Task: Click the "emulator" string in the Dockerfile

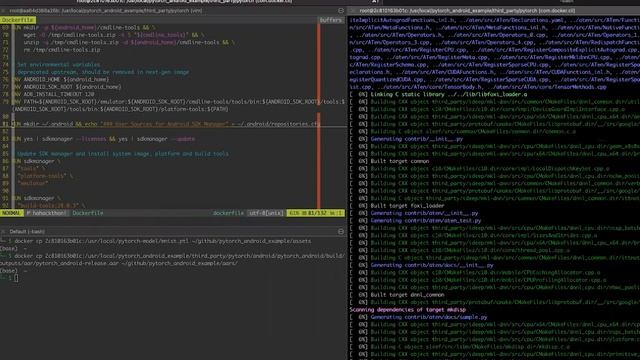Action: point(32,183)
